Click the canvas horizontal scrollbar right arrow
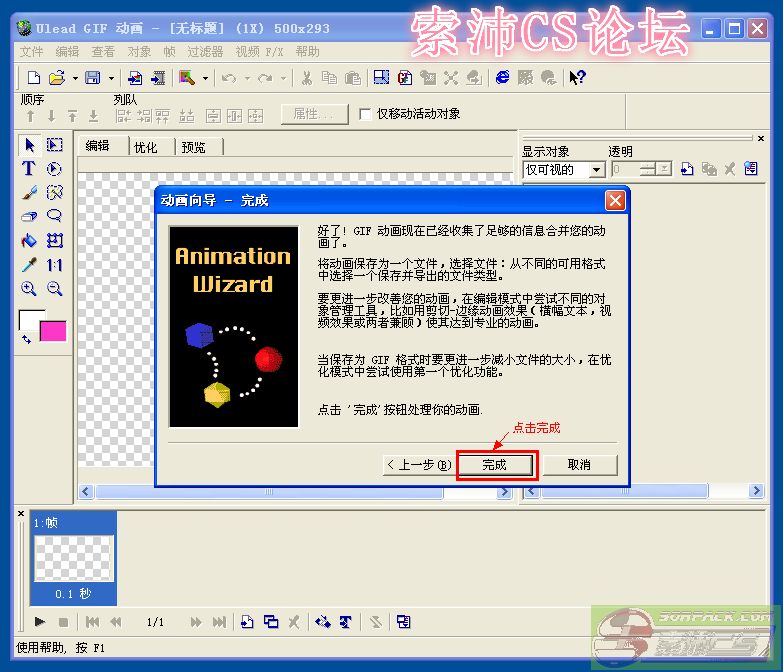The height and width of the screenshot is (672, 783). point(504,492)
